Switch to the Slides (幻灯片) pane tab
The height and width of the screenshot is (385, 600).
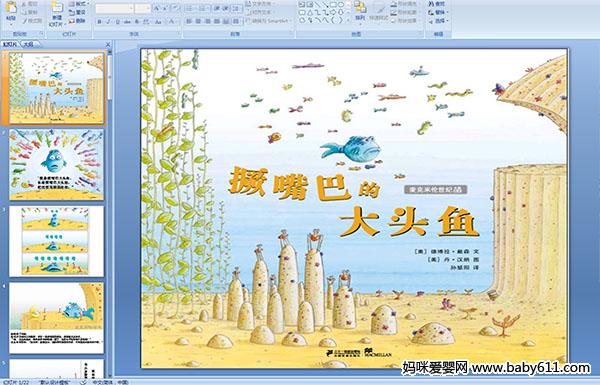(x=10, y=44)
